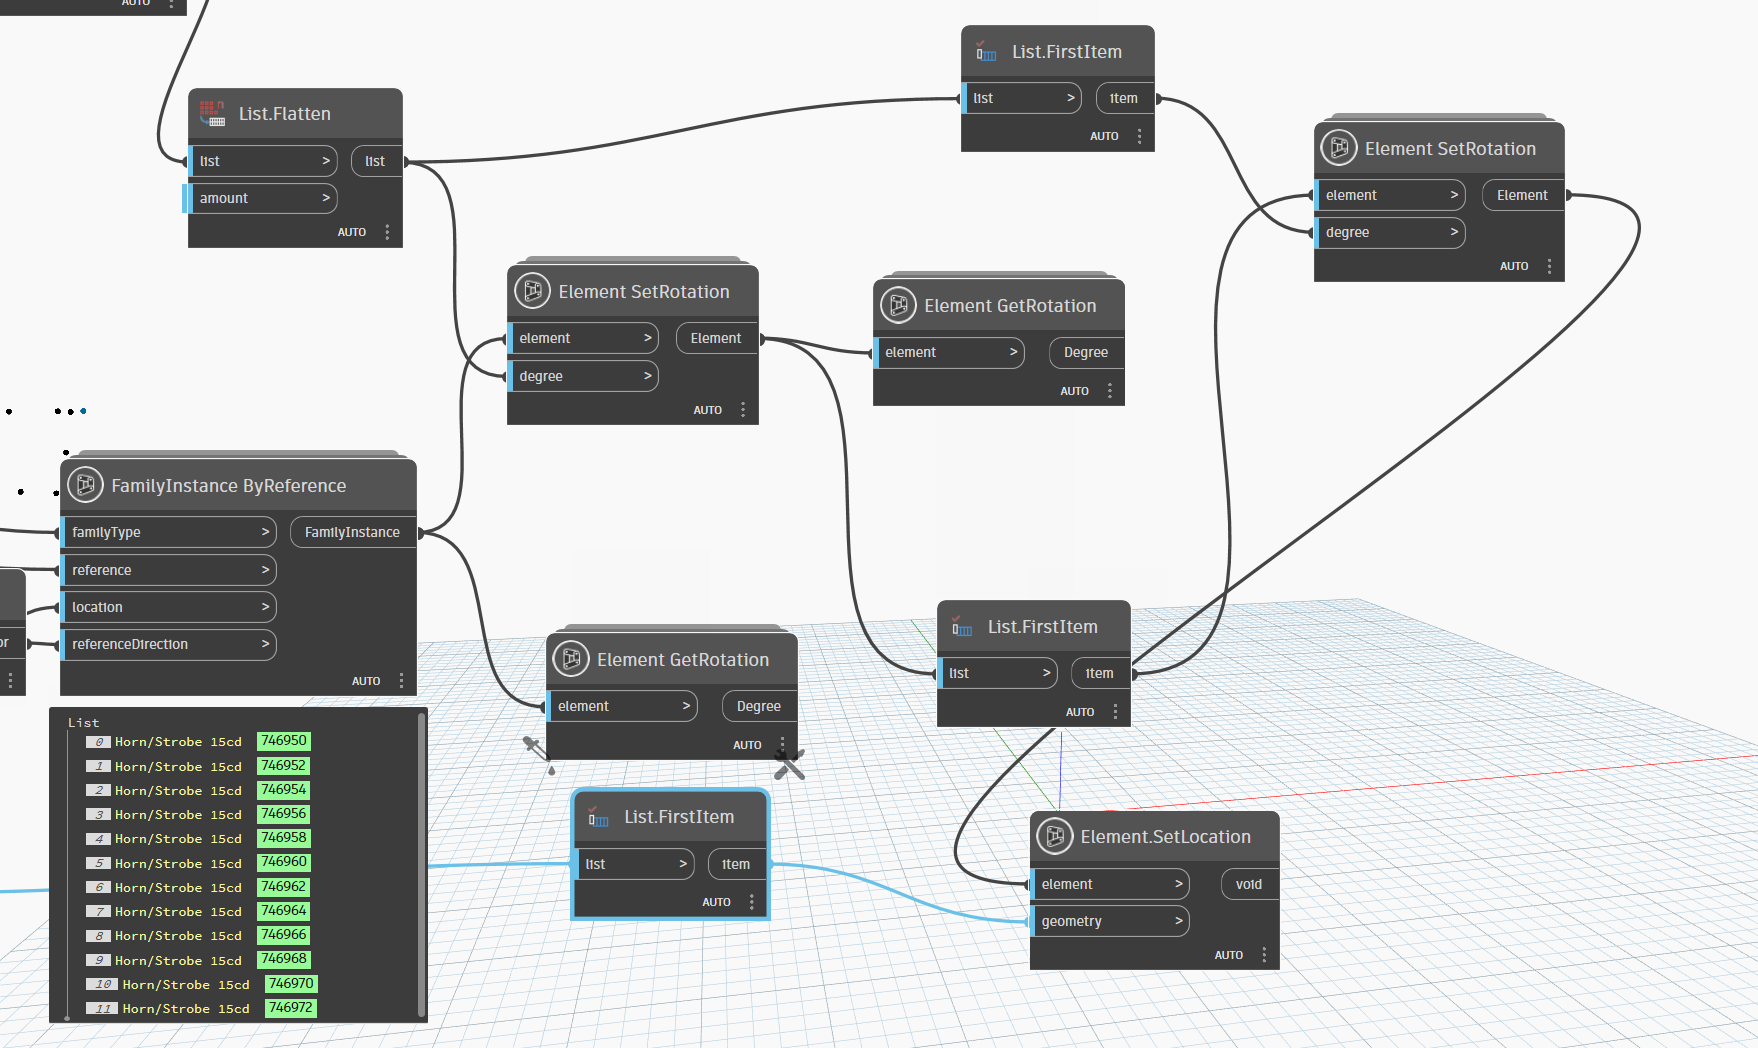Click AUTO lacing label on FamilyInstance ByReference
This screenshot has height=1048, width=1758.
(366, 681)
